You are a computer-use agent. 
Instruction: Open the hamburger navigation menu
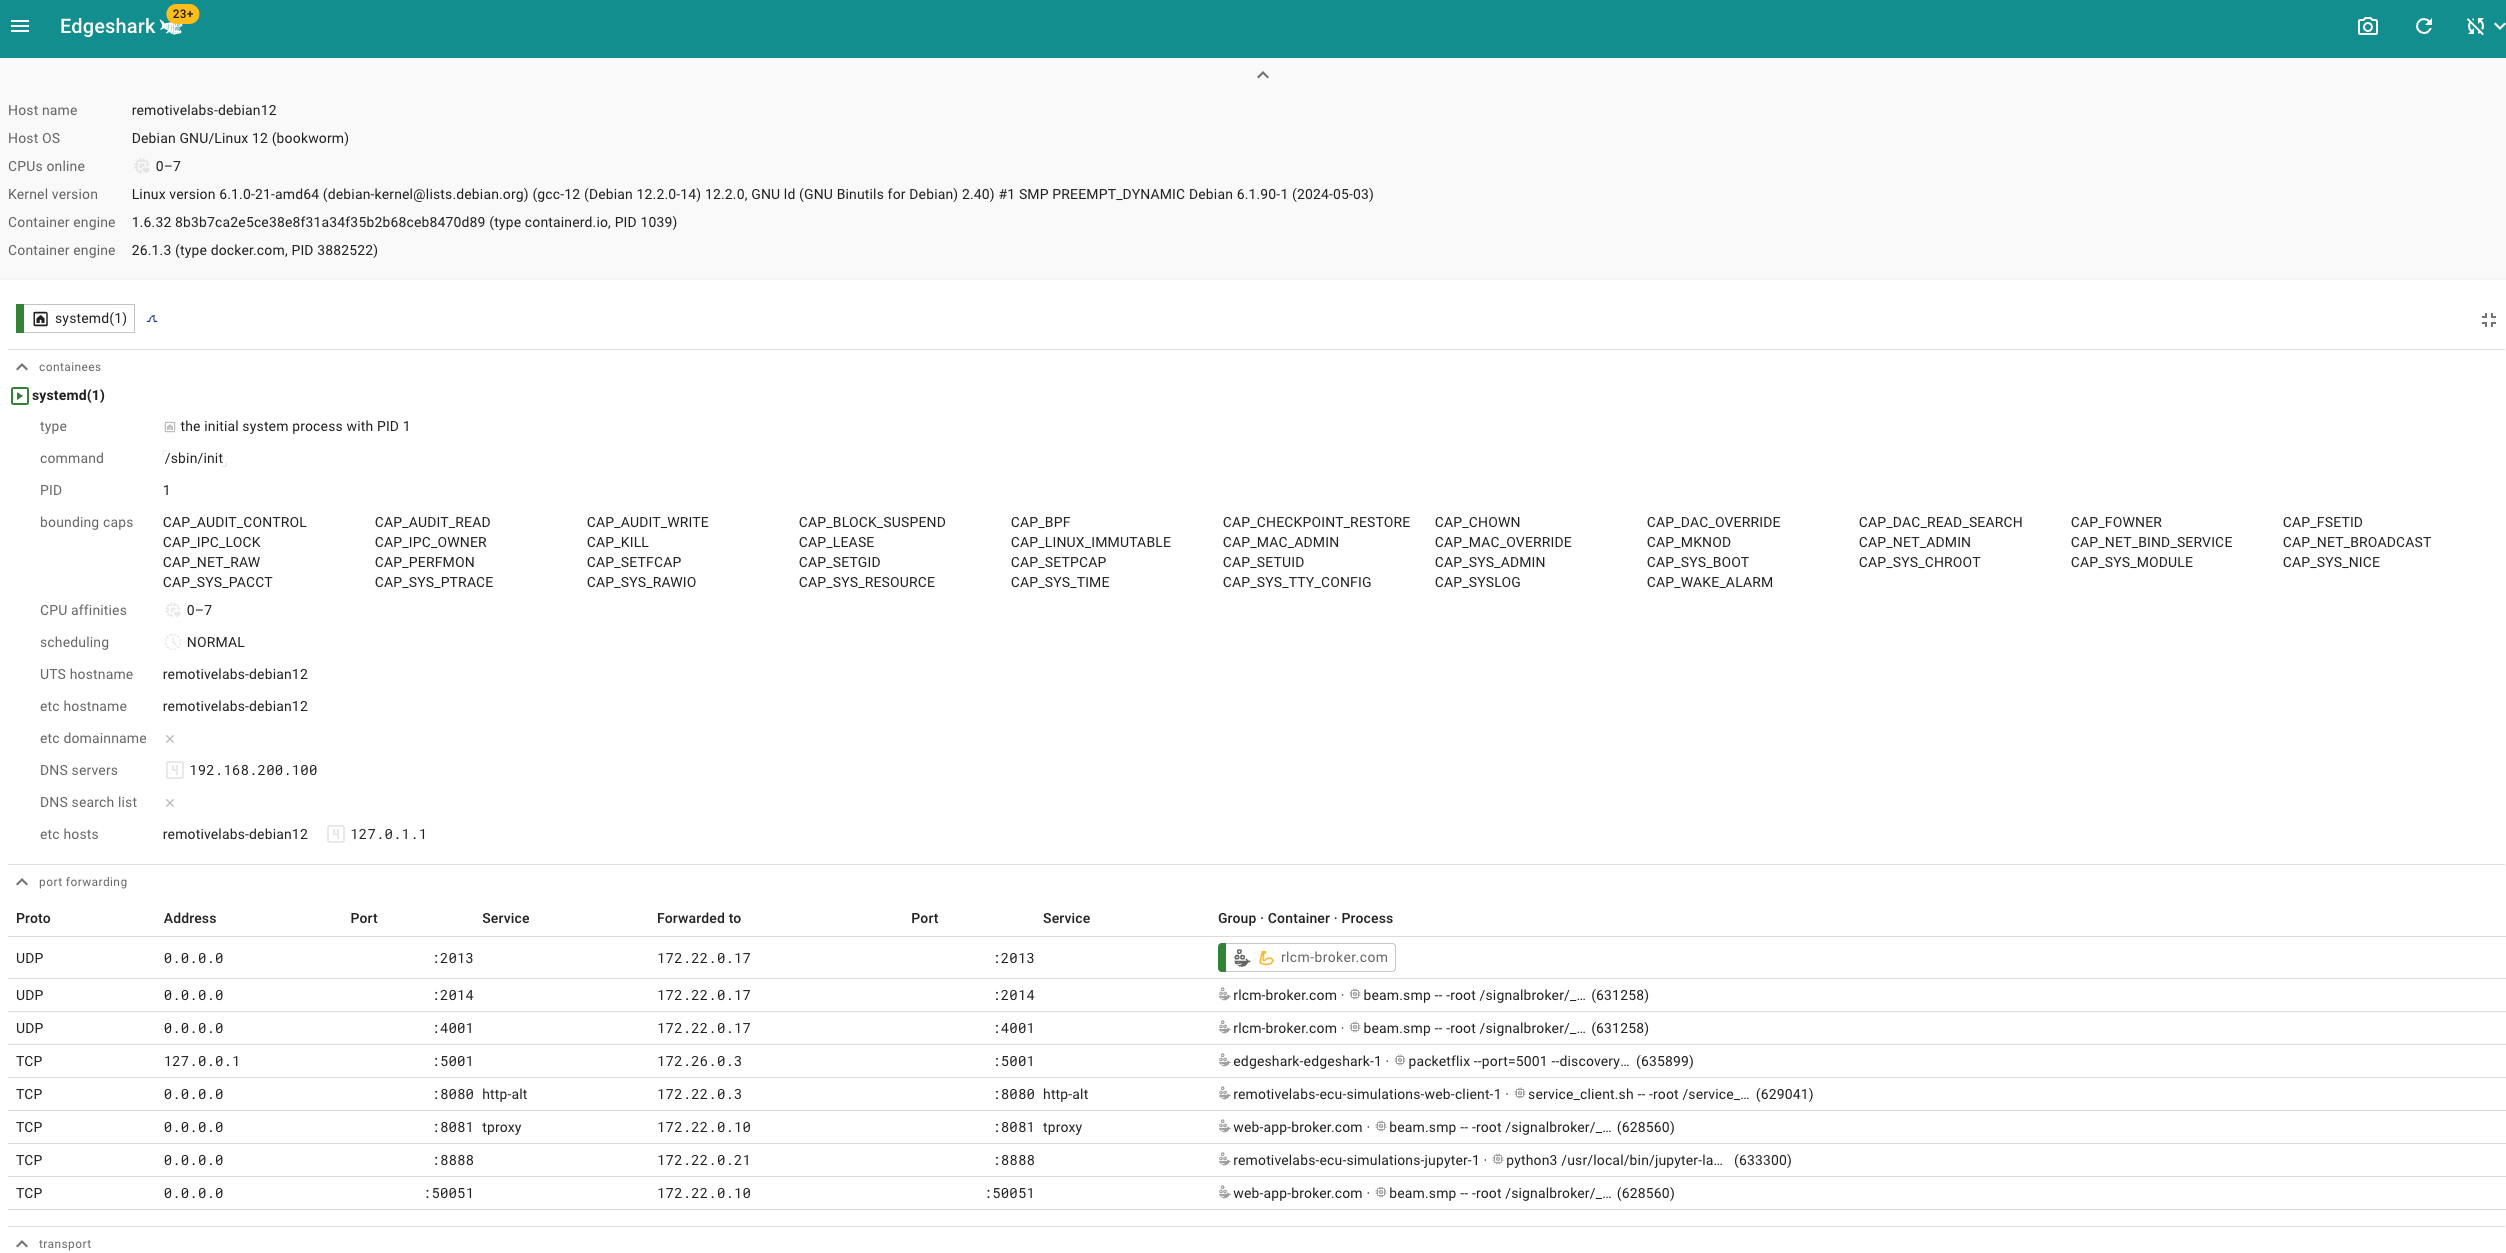20,26
